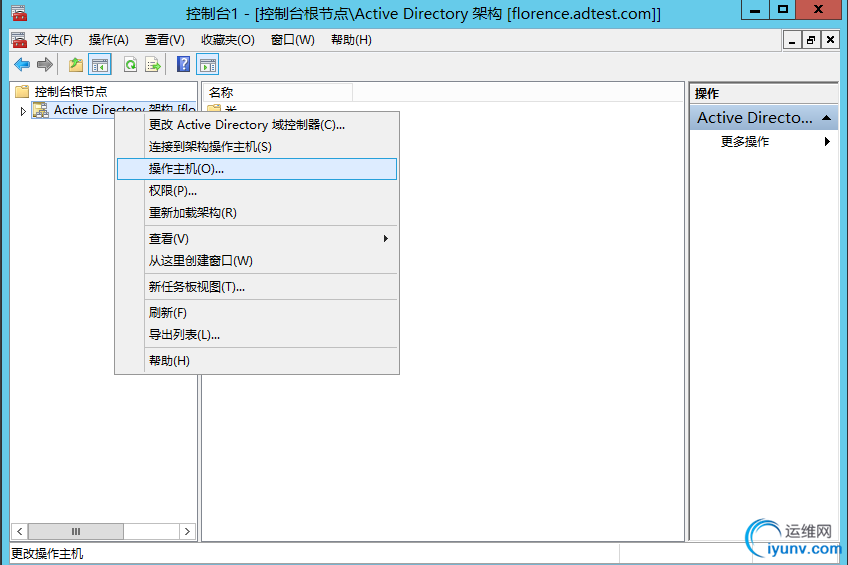This screenshot has height=565, width=848.
Task: Click the 更多操作 action link
Action: [x=745, y=142]
